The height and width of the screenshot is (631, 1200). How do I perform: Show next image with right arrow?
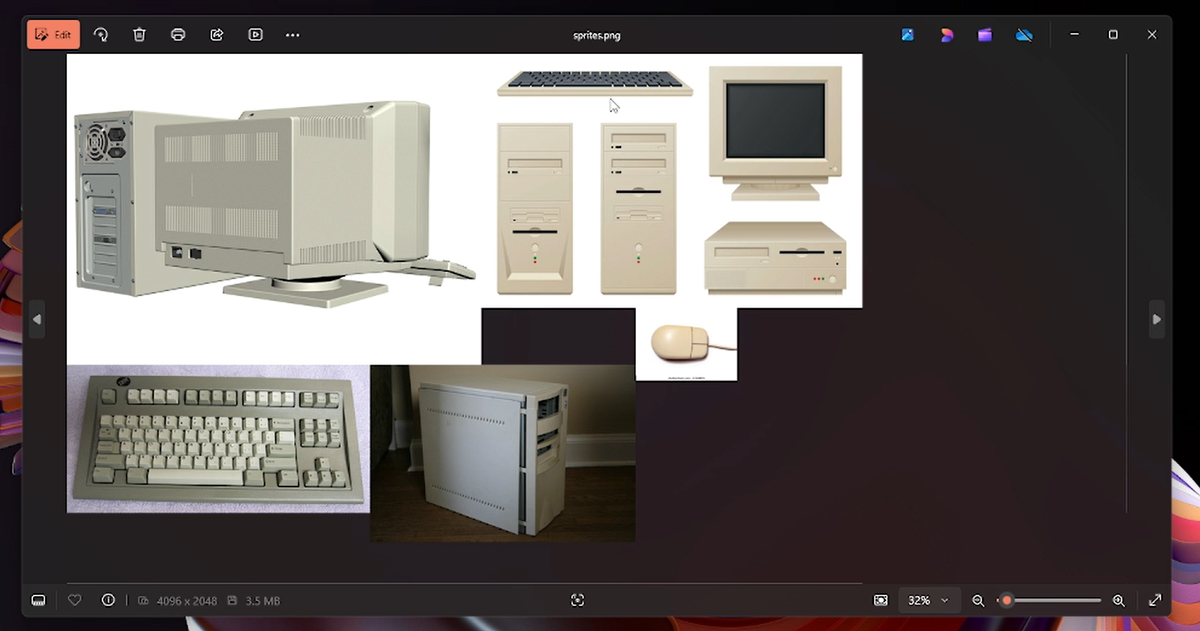(x=1157, y=319)
